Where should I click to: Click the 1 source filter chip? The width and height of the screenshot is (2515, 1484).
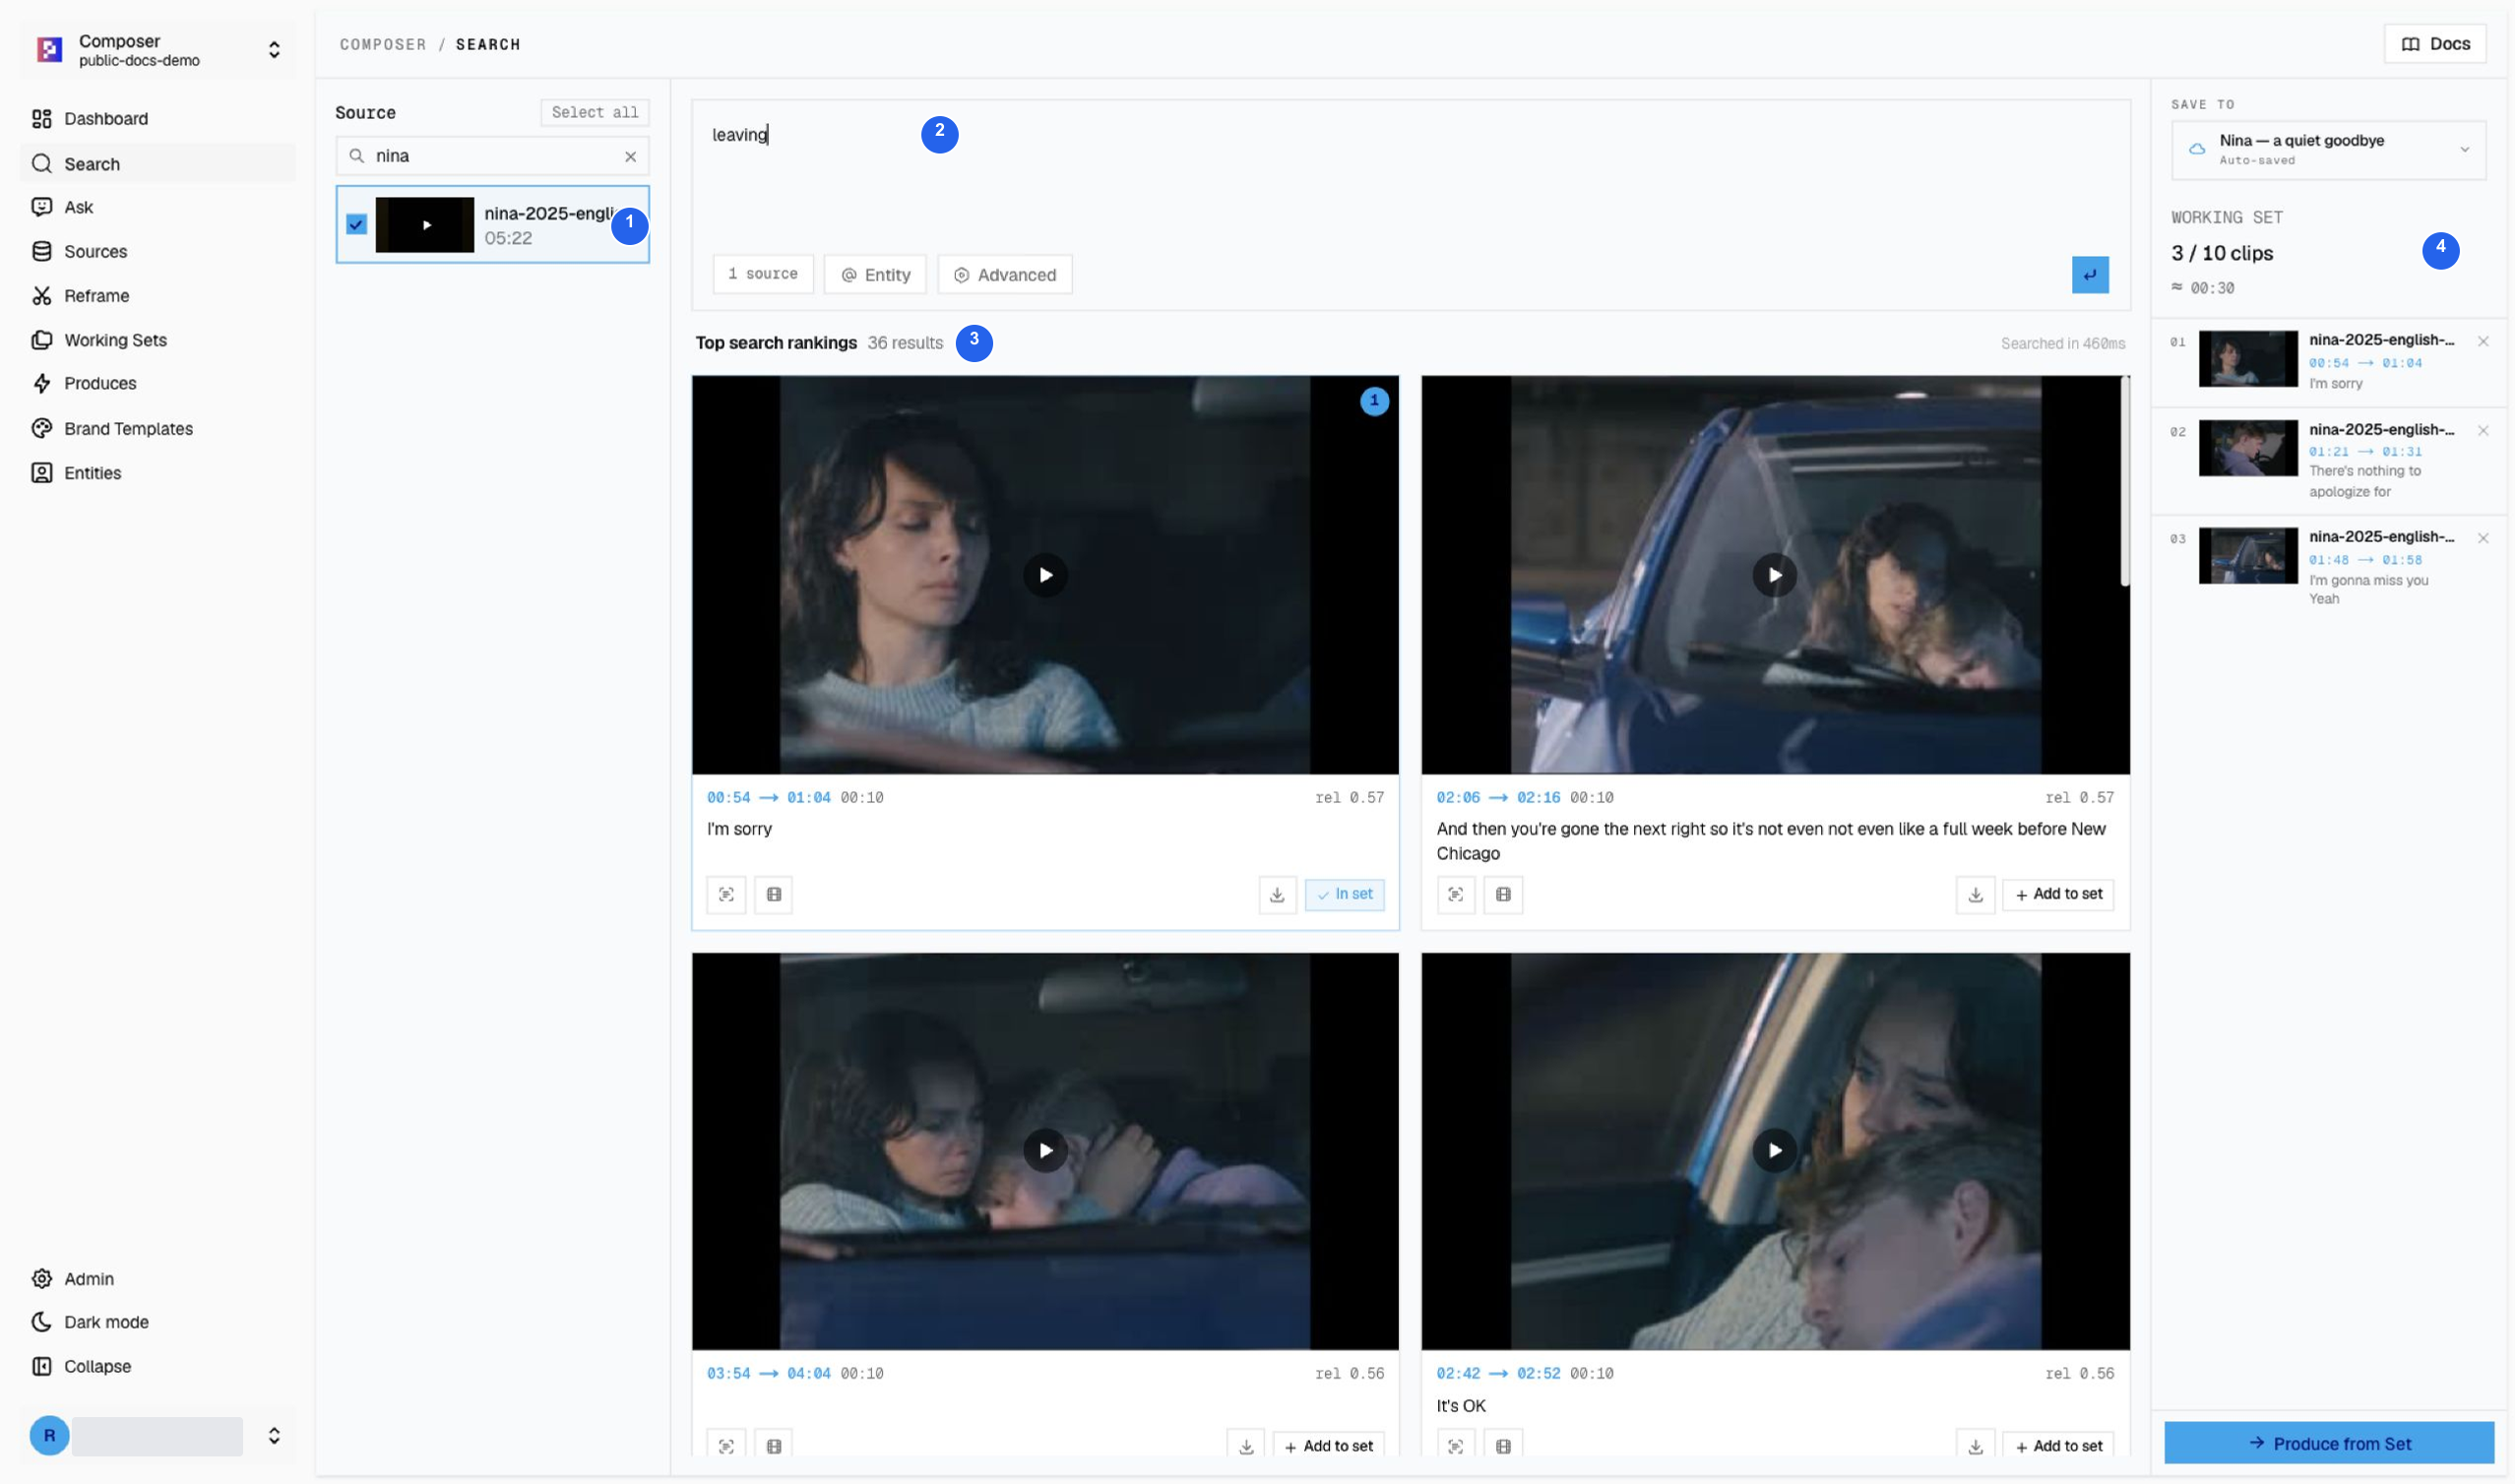coord(763,274)
